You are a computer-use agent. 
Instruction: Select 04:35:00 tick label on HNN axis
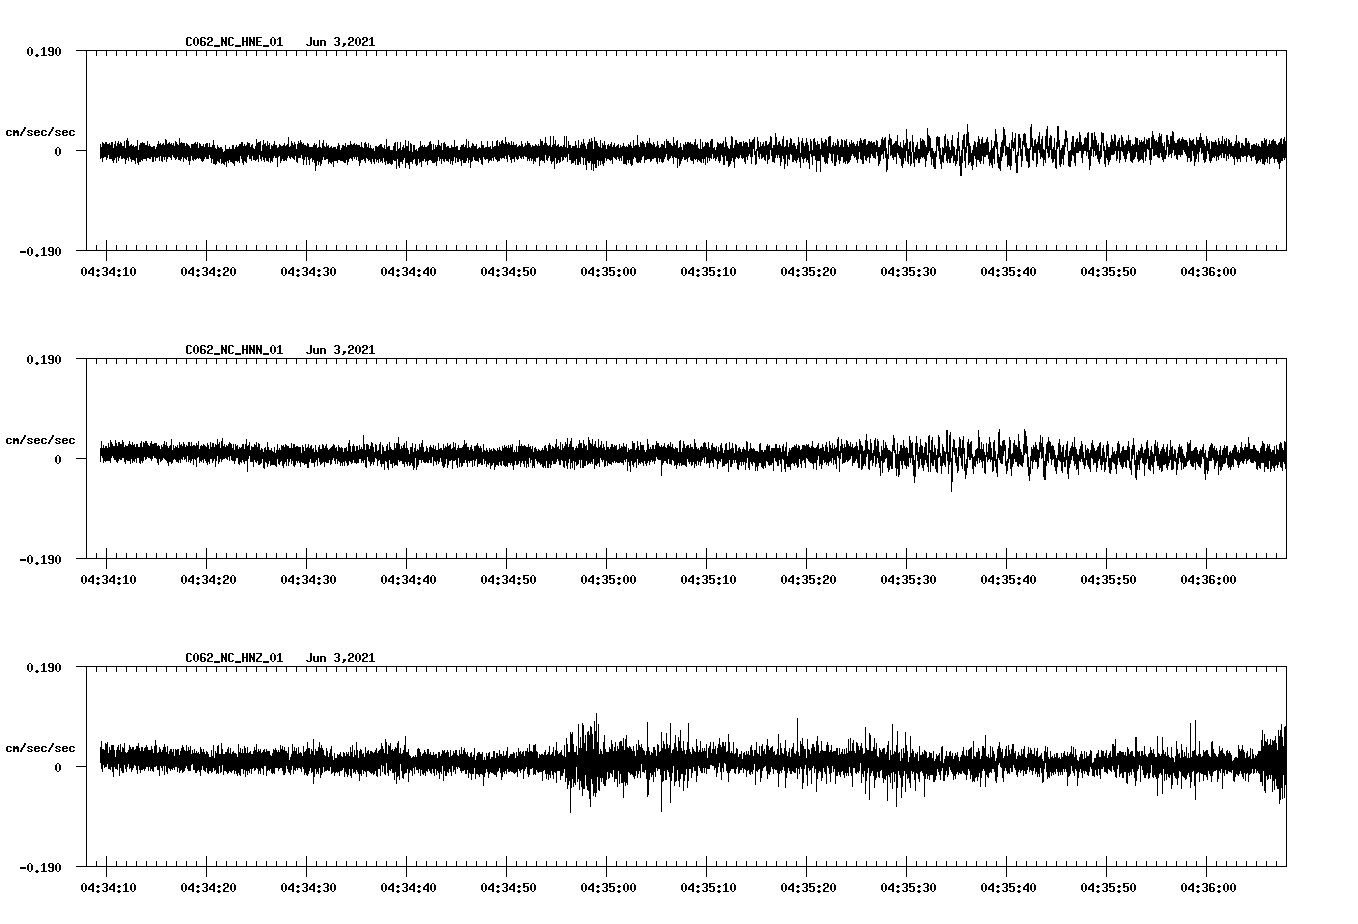pos(608,580)
